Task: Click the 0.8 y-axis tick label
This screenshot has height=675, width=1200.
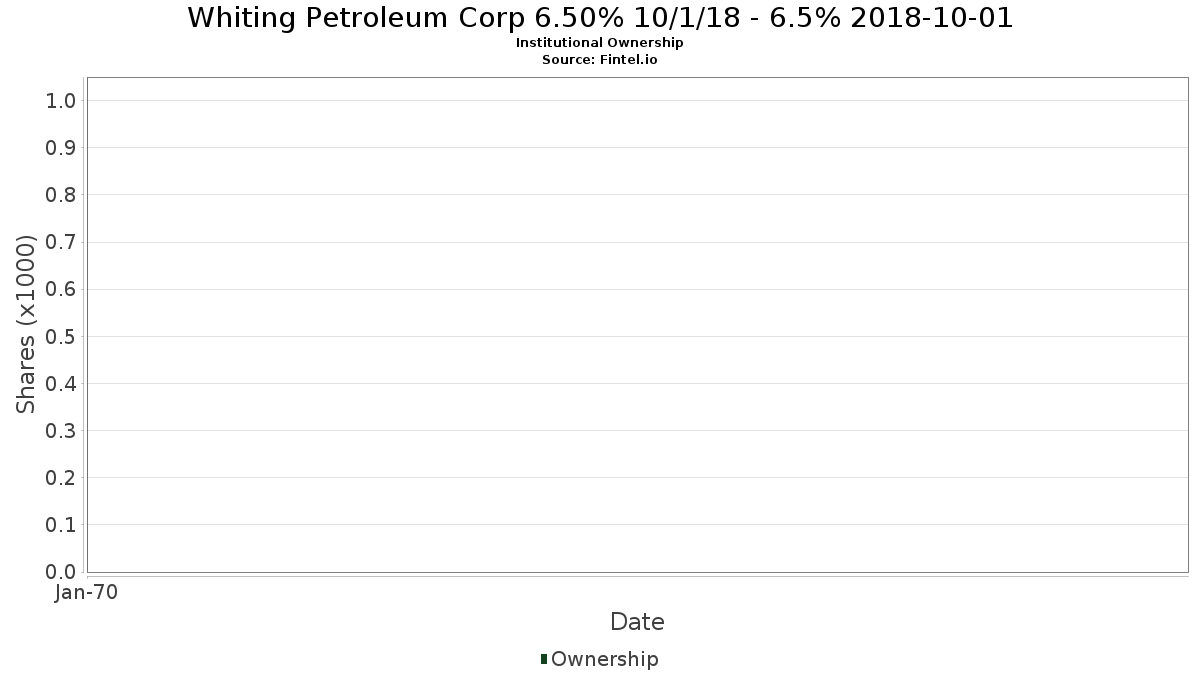Action: (x=61, y=195)
